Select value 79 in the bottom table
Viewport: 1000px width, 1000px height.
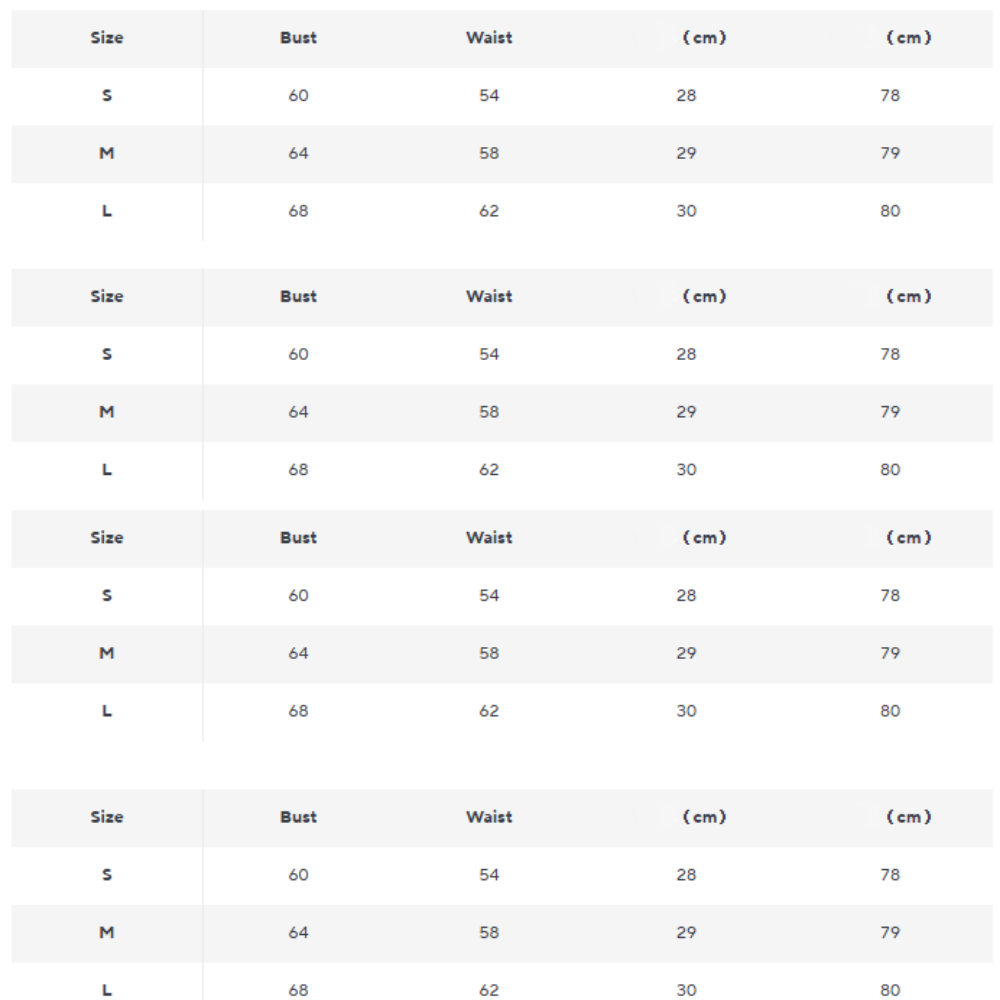coord(890,933)
